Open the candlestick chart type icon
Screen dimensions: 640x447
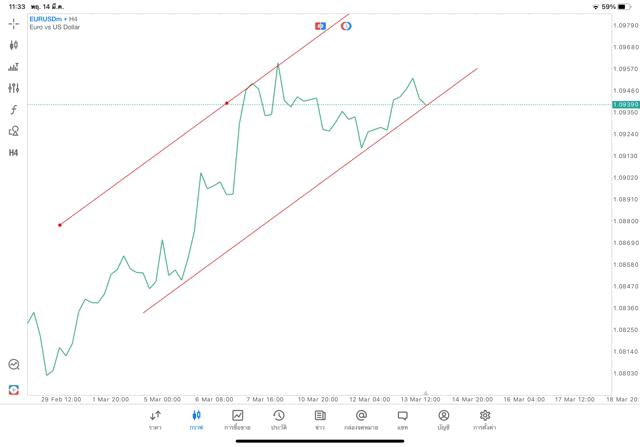coord(14,45)
